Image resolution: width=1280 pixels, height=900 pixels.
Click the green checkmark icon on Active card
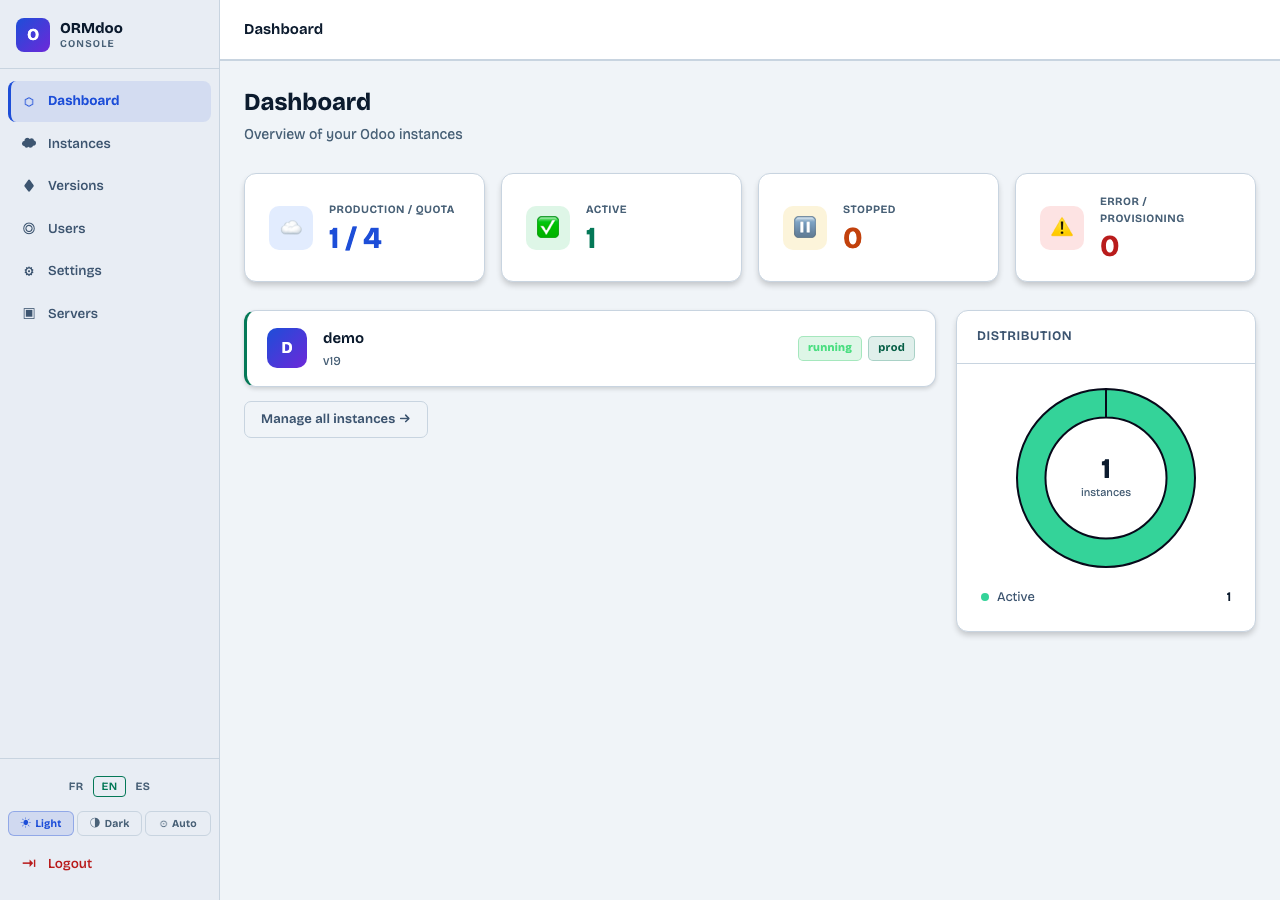548,228
